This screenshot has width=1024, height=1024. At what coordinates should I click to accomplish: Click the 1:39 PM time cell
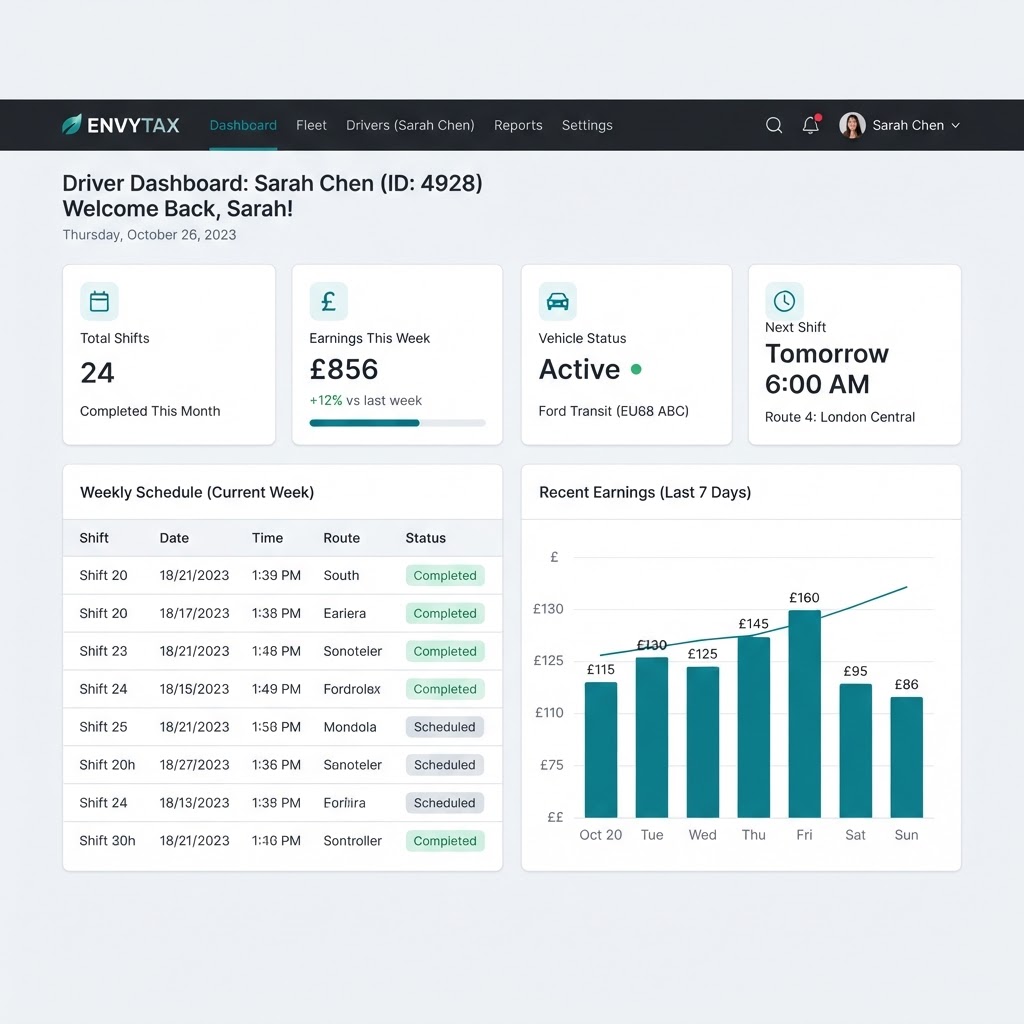pos(276,575)
